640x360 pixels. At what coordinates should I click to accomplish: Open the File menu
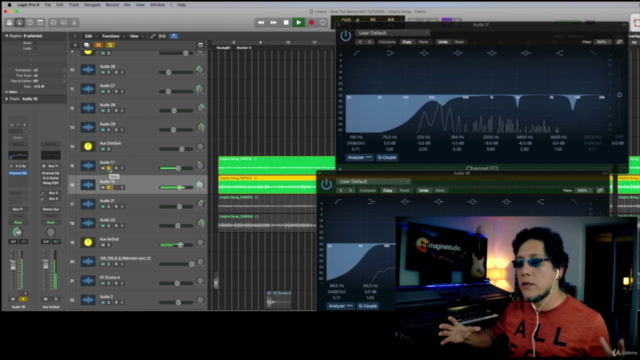click(x=48, y=5)
